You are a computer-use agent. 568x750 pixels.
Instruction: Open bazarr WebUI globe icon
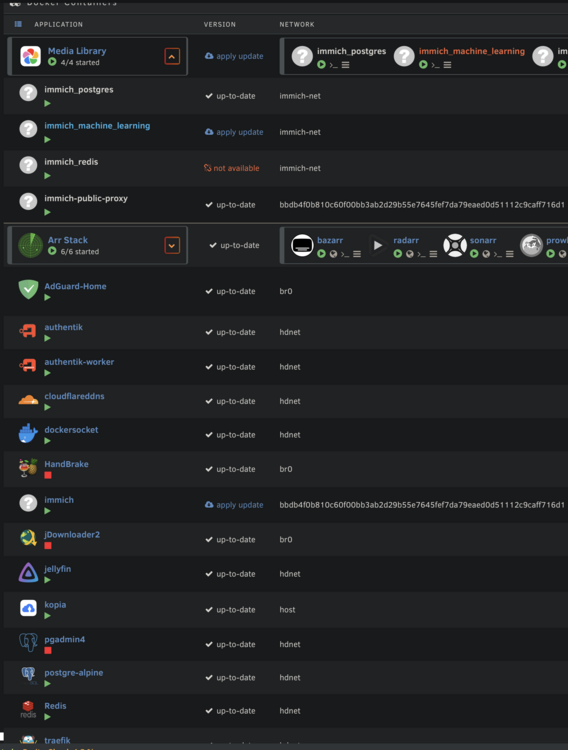click(333, 254)
